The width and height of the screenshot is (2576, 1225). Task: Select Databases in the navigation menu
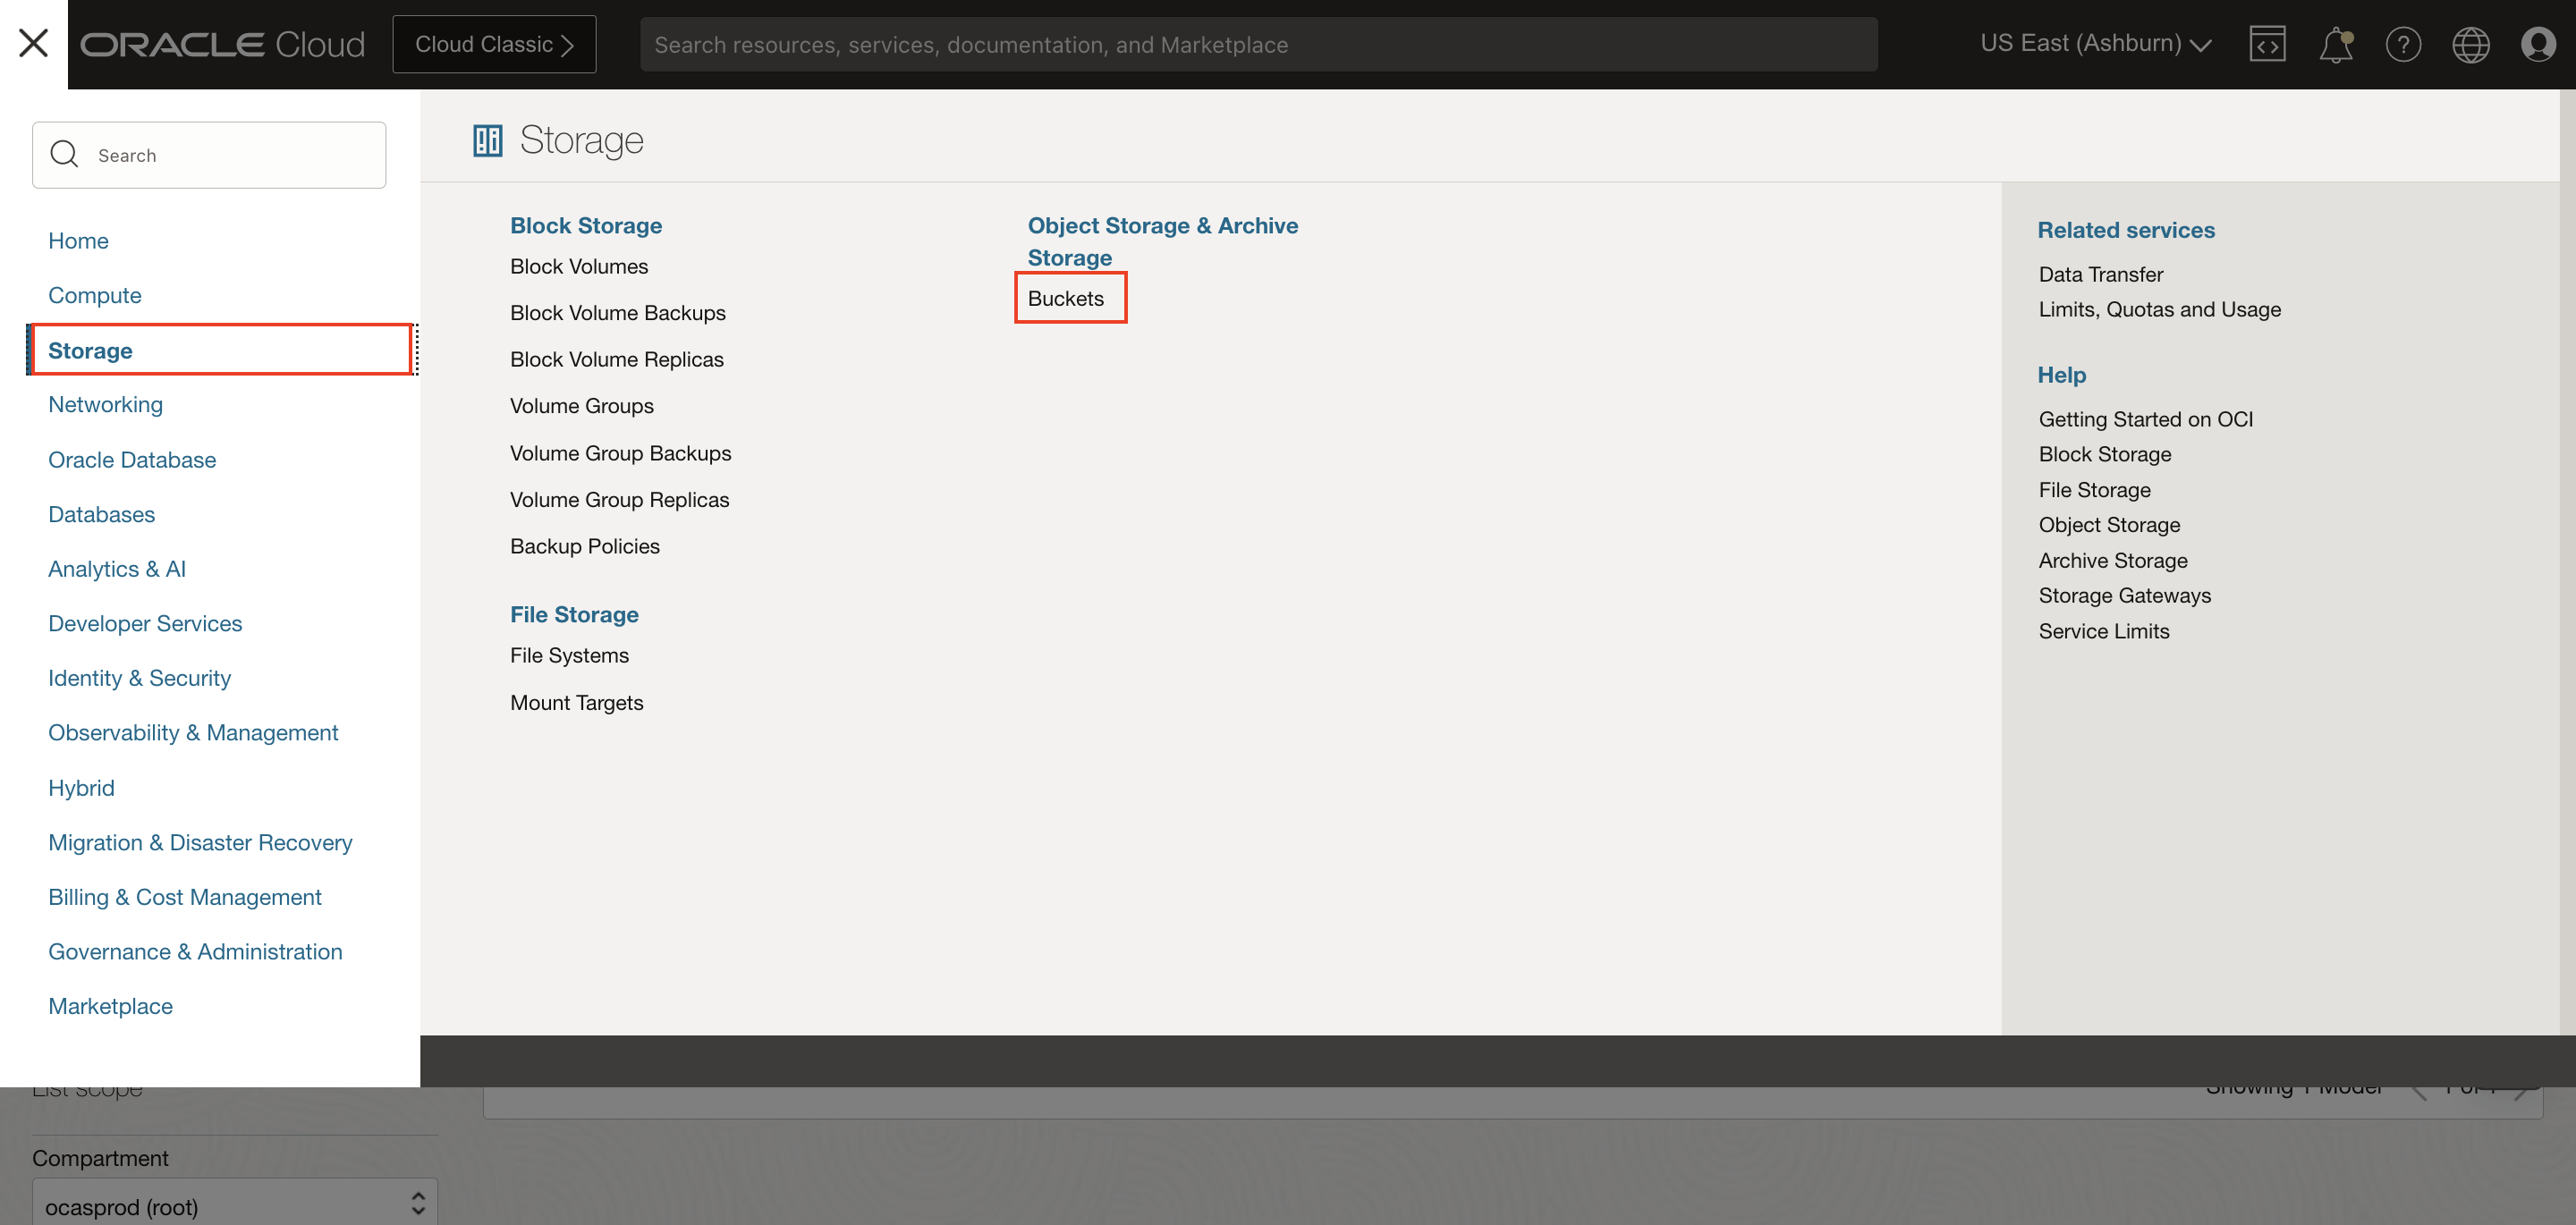point(102,514)
